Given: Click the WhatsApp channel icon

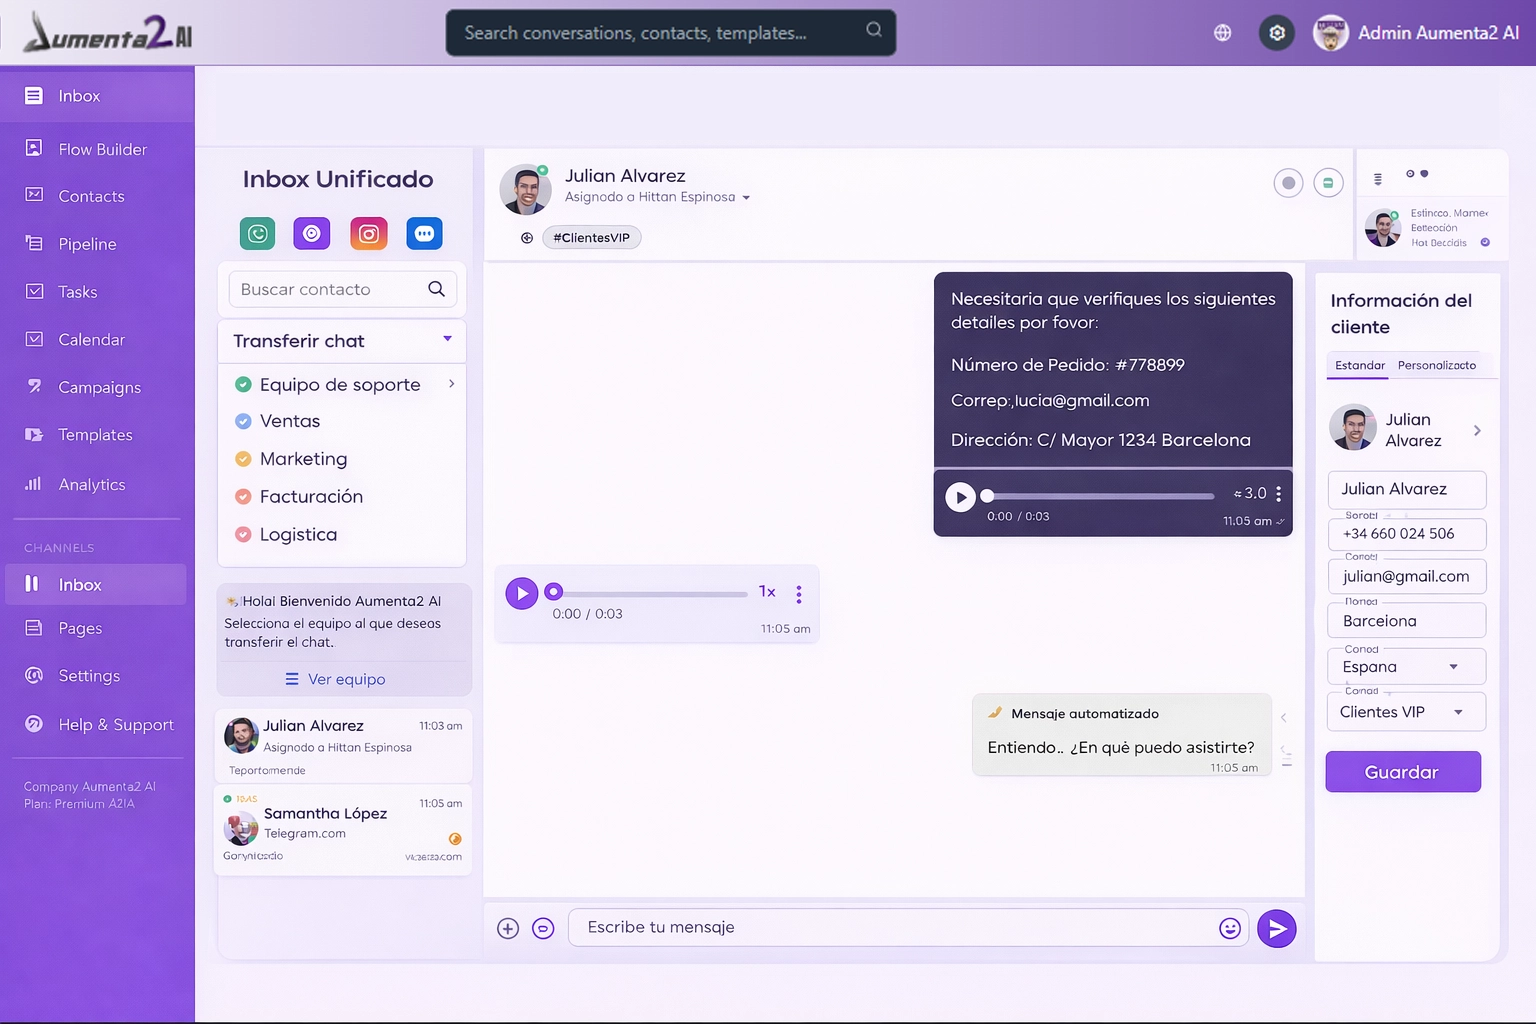Looking at the screenshot, I should point(258,234).
